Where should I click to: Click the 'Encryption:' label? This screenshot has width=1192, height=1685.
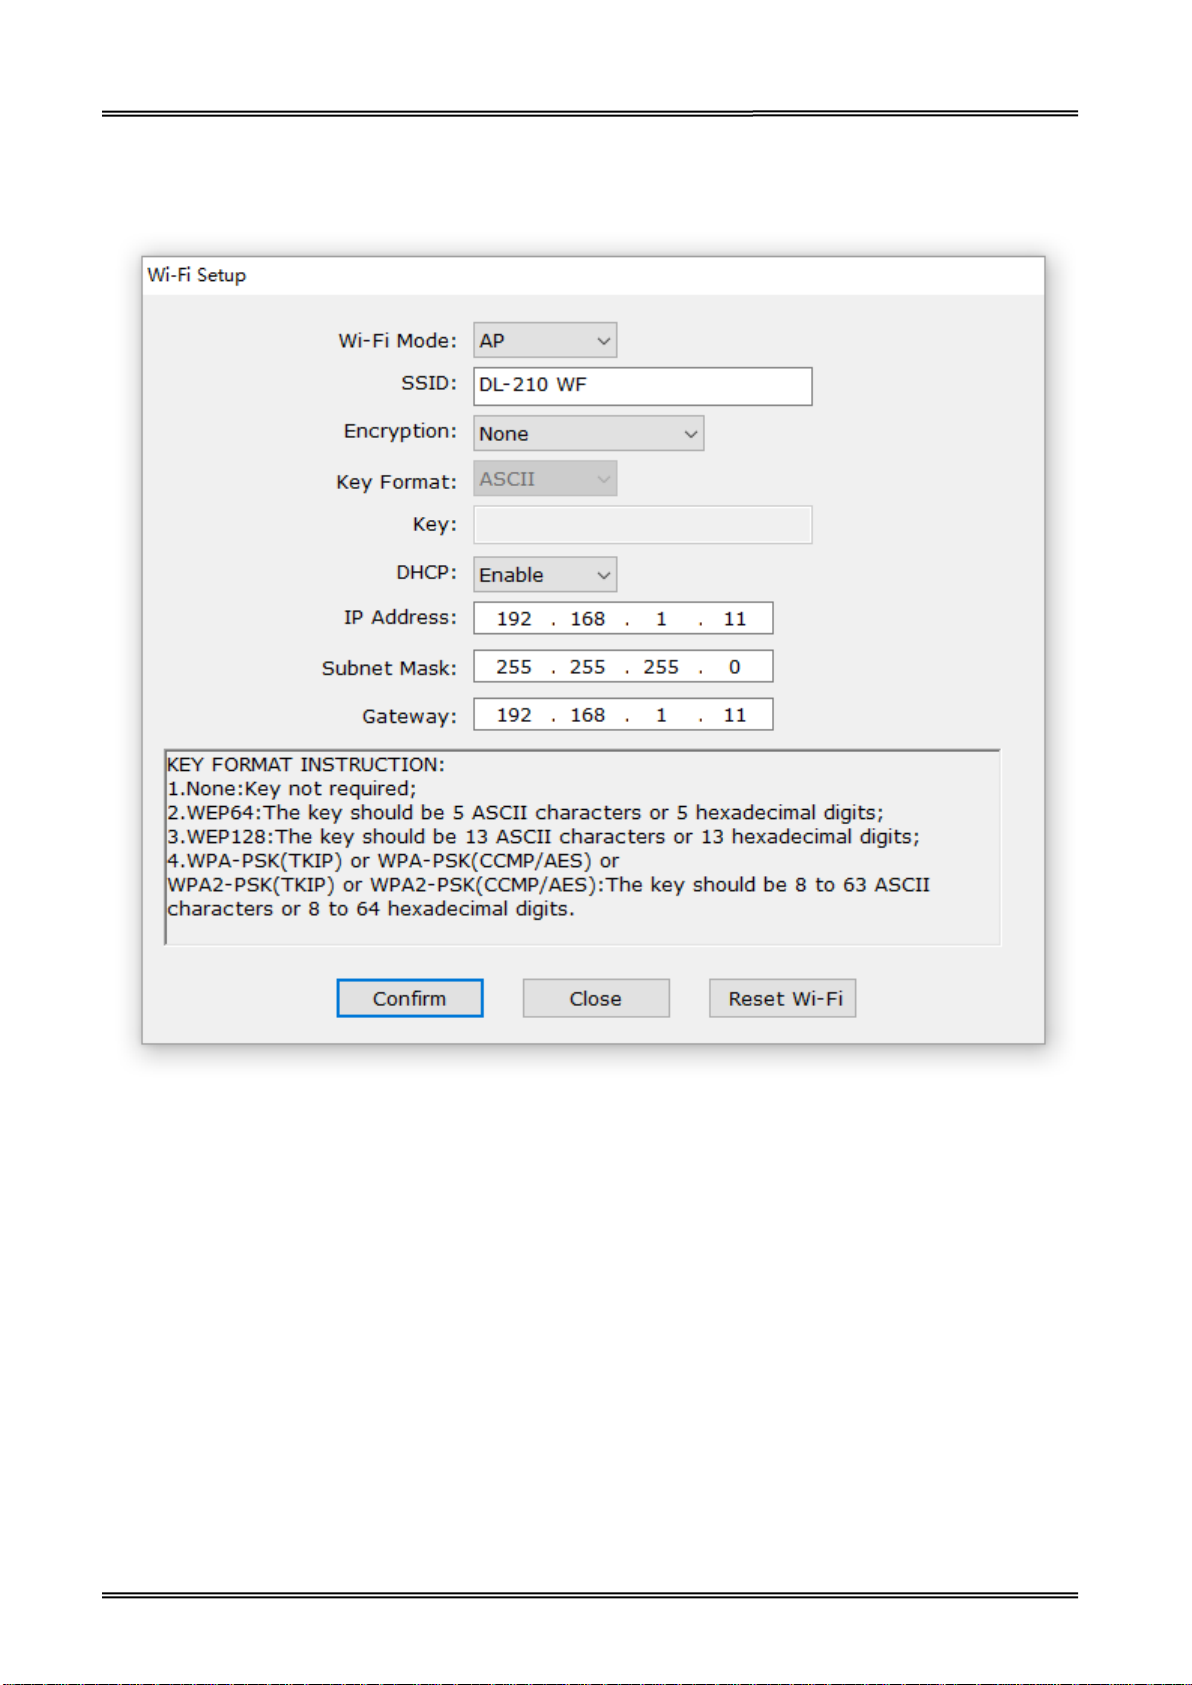click(x=400, y=431)
